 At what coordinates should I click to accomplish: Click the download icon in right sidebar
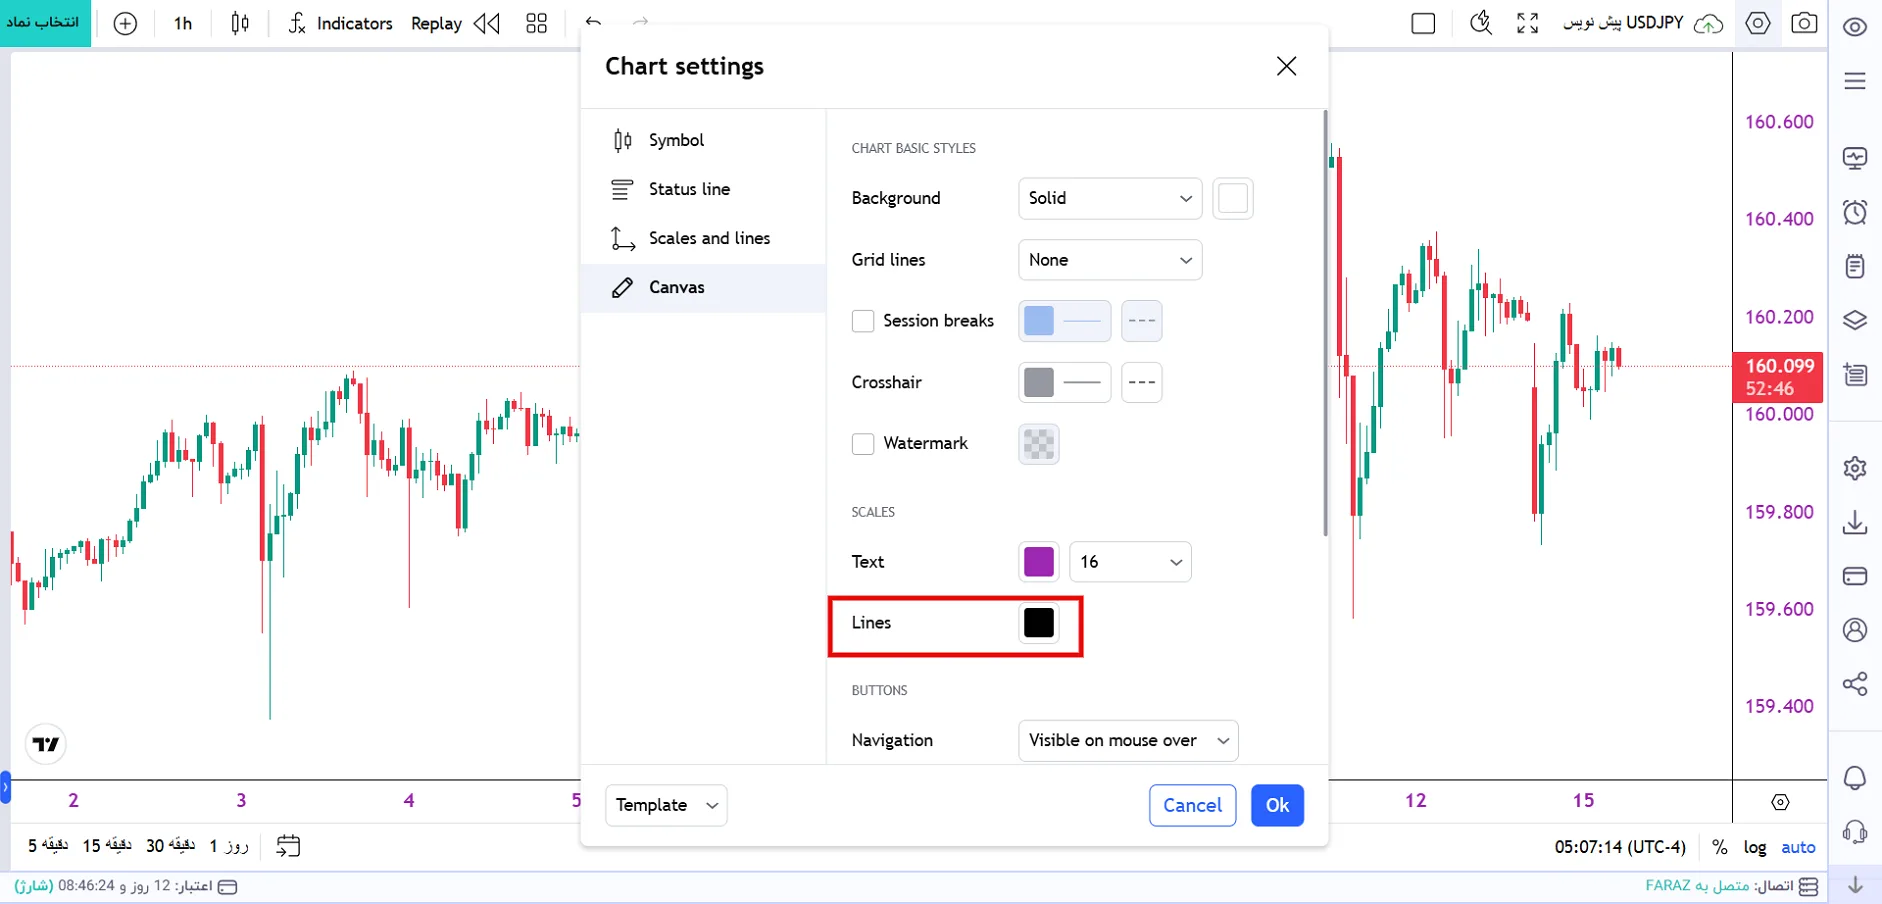[1855, 522]
